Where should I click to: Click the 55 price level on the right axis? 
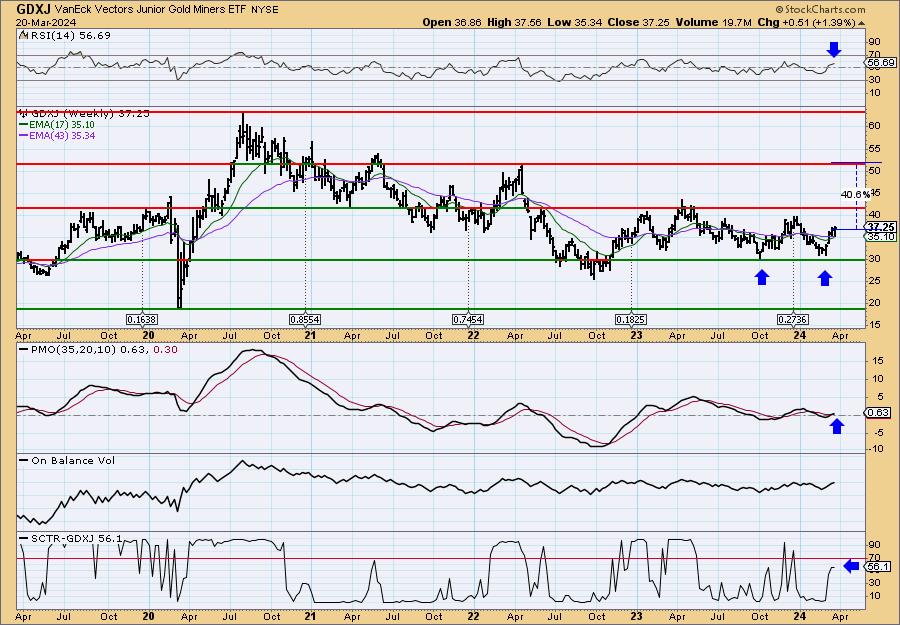point(875,148)
